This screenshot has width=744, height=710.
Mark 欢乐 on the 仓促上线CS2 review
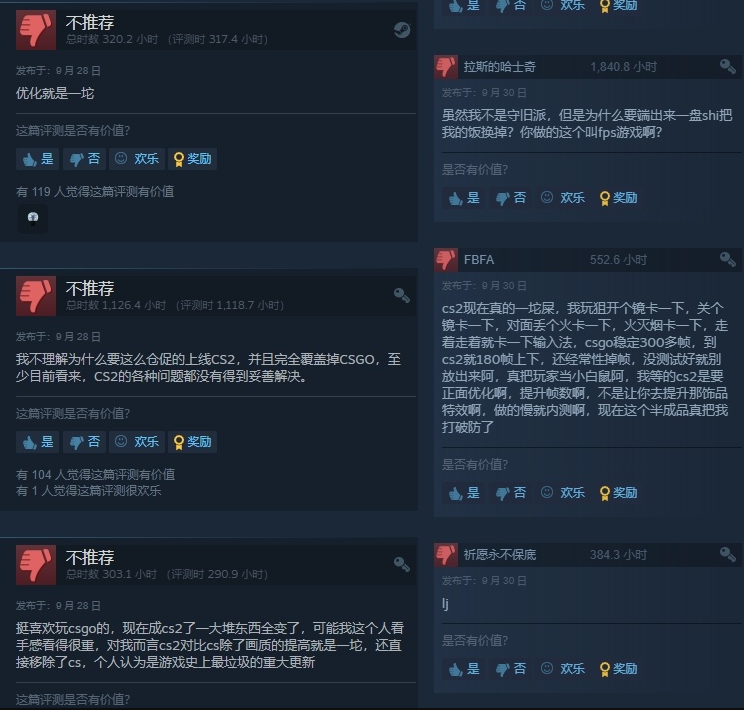137,442
